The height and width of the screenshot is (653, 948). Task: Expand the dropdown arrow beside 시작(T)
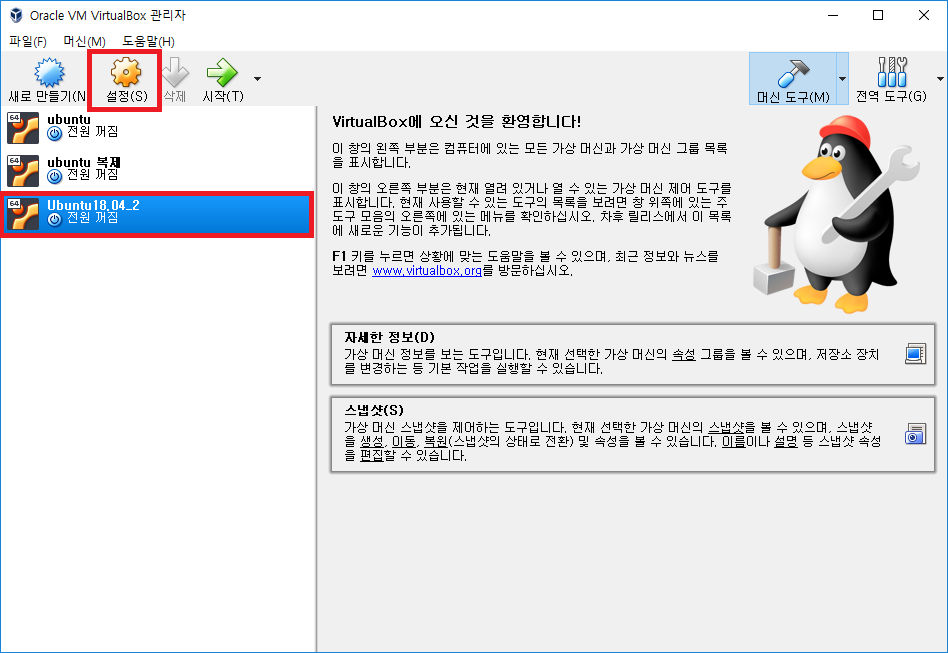[258, 79]
